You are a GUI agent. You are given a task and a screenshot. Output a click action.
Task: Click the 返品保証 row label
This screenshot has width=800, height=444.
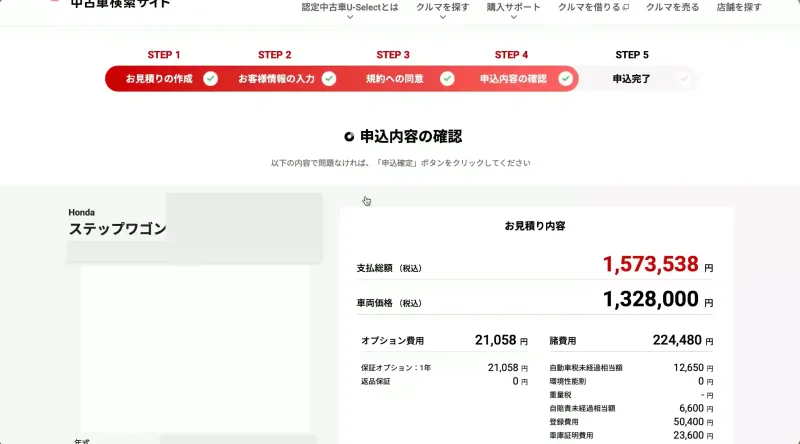[x=376, y=381]
